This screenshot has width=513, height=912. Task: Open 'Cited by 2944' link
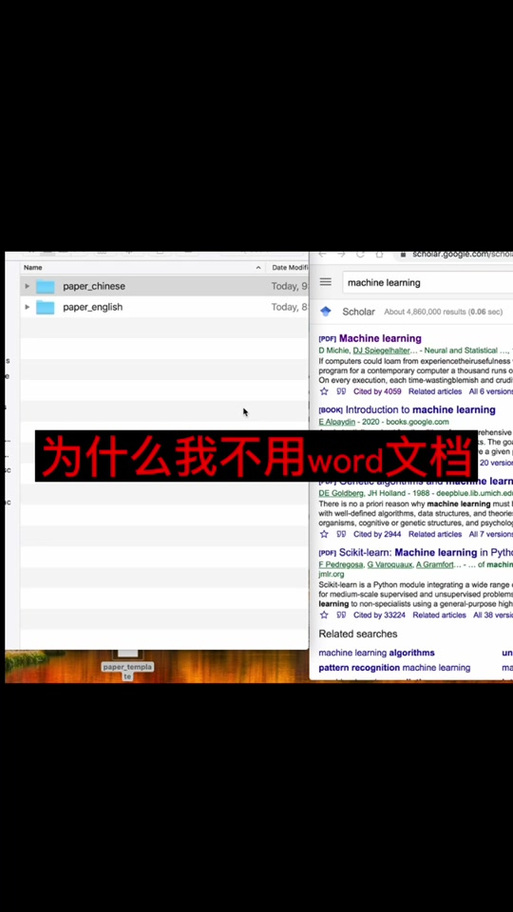[377, 534]
